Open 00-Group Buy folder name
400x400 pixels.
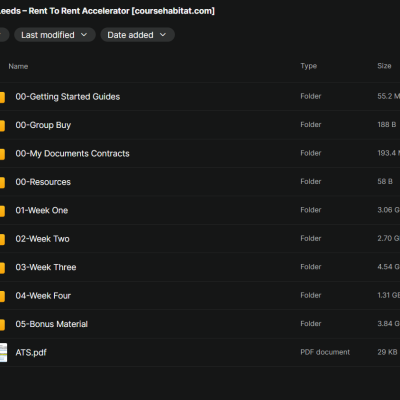(43, 125)
